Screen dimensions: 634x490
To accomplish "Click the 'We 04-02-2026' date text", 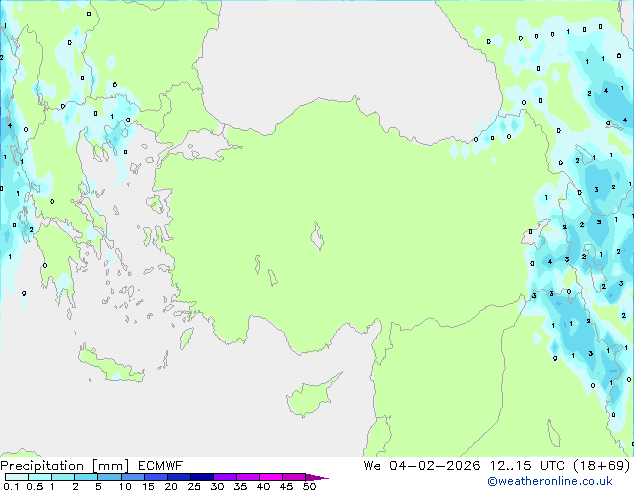I will click(x=422, y=466).
